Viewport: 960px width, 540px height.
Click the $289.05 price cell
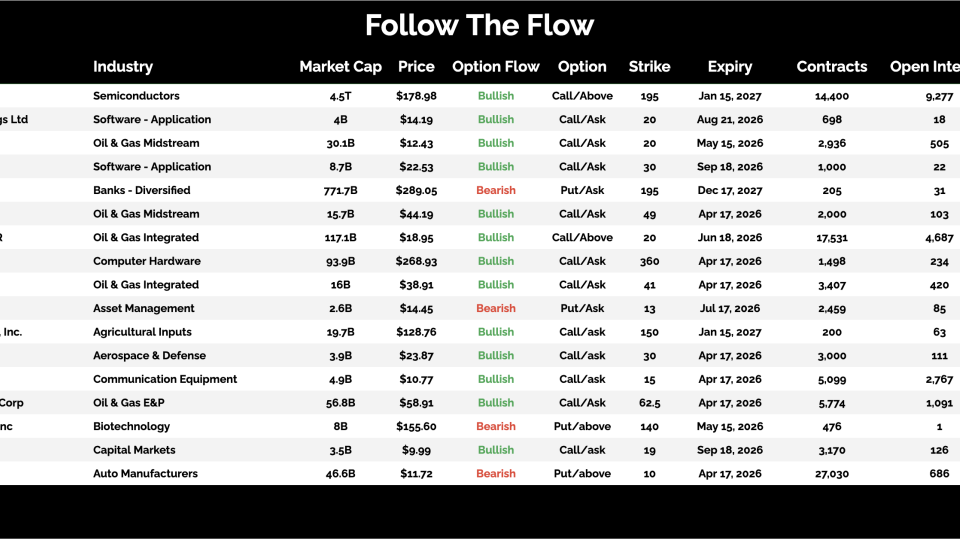pos(416,190)
